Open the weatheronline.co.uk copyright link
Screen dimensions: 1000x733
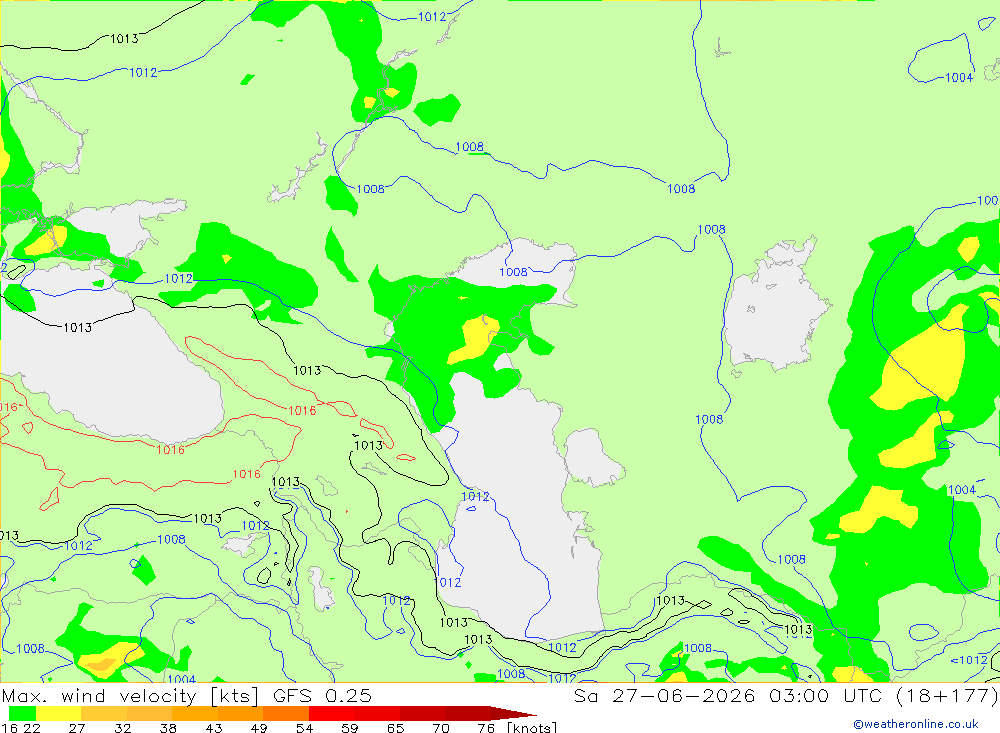[916, 724]
